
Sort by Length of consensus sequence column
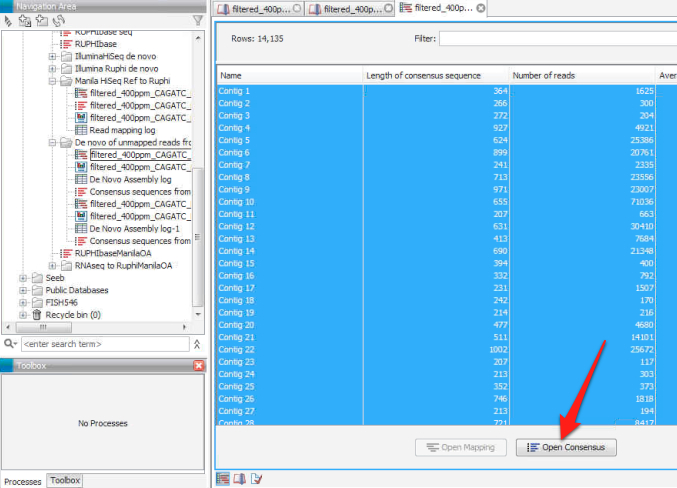[x=436, y=76]
